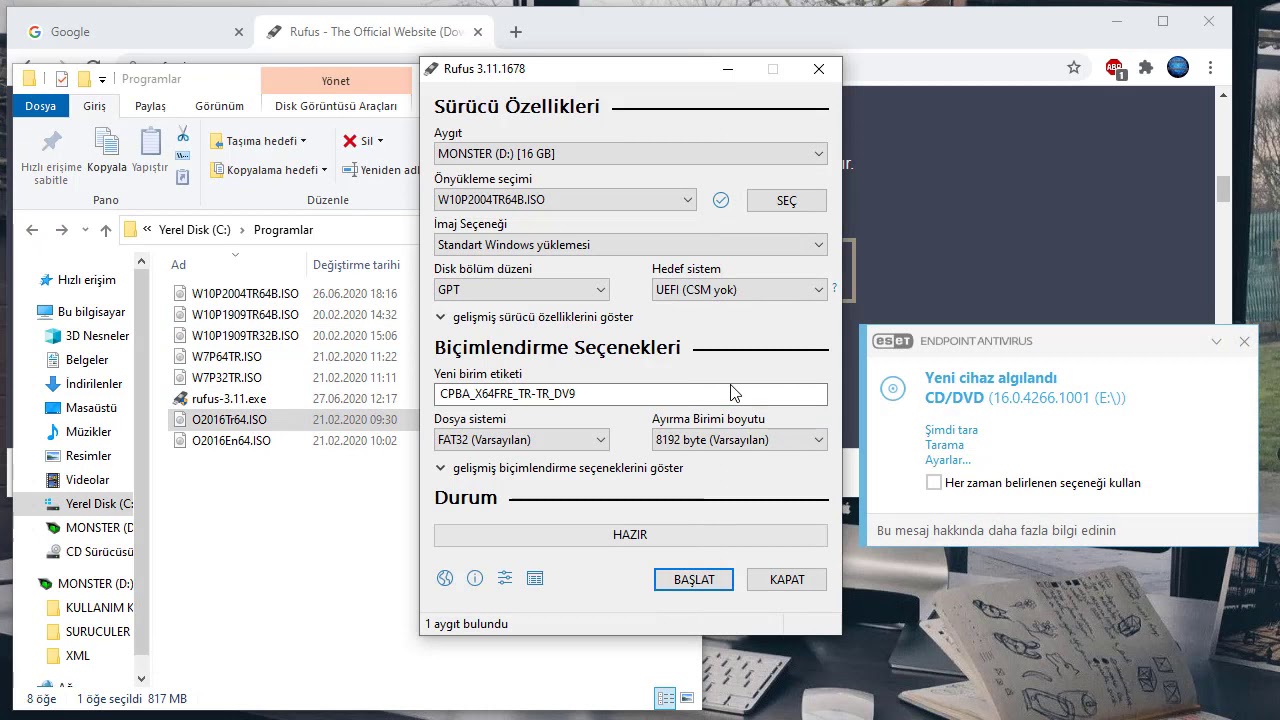The width and height of the screenshot is (1280, 720).
Task: Open Rufus settings sliders icon
Action: click(505, 578)
